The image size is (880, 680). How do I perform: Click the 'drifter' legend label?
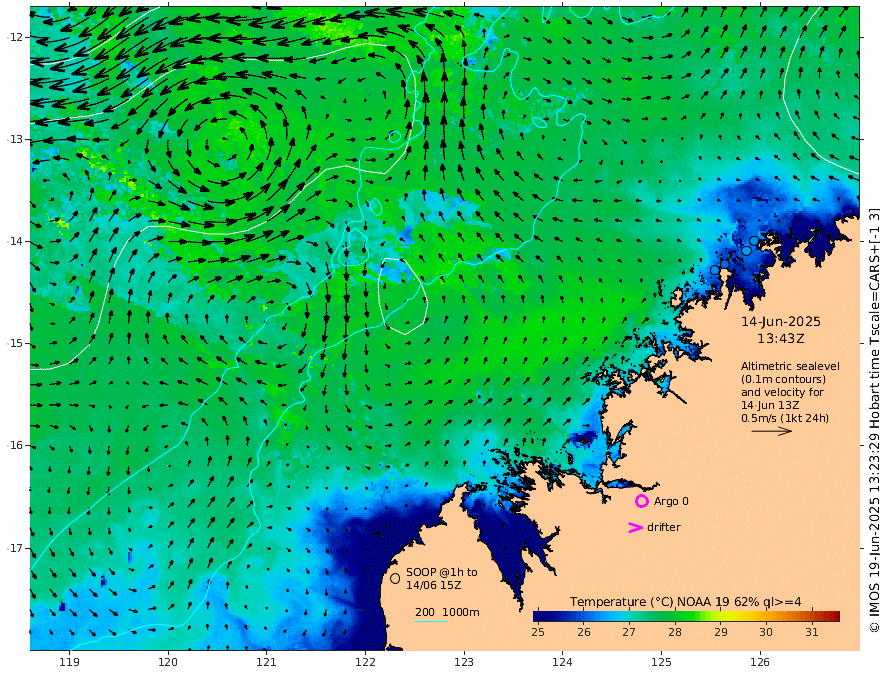664,527
